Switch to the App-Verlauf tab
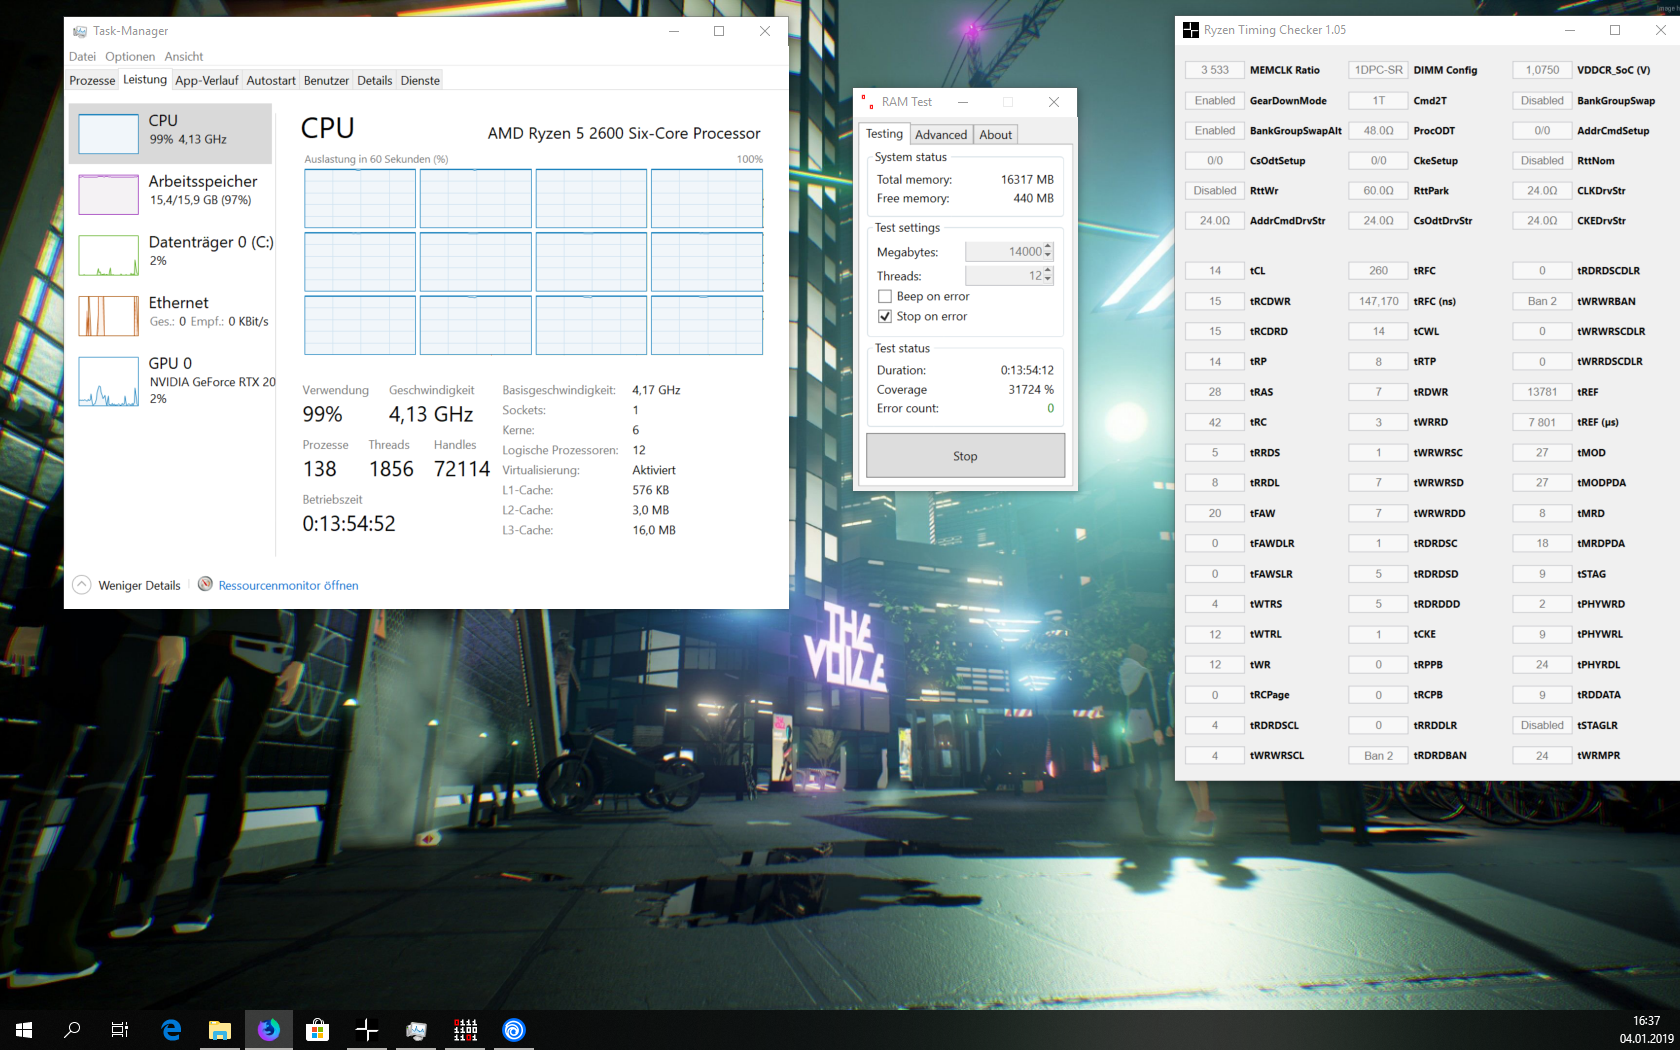This screenshot has width=1680, height=1050. (207, 81)
